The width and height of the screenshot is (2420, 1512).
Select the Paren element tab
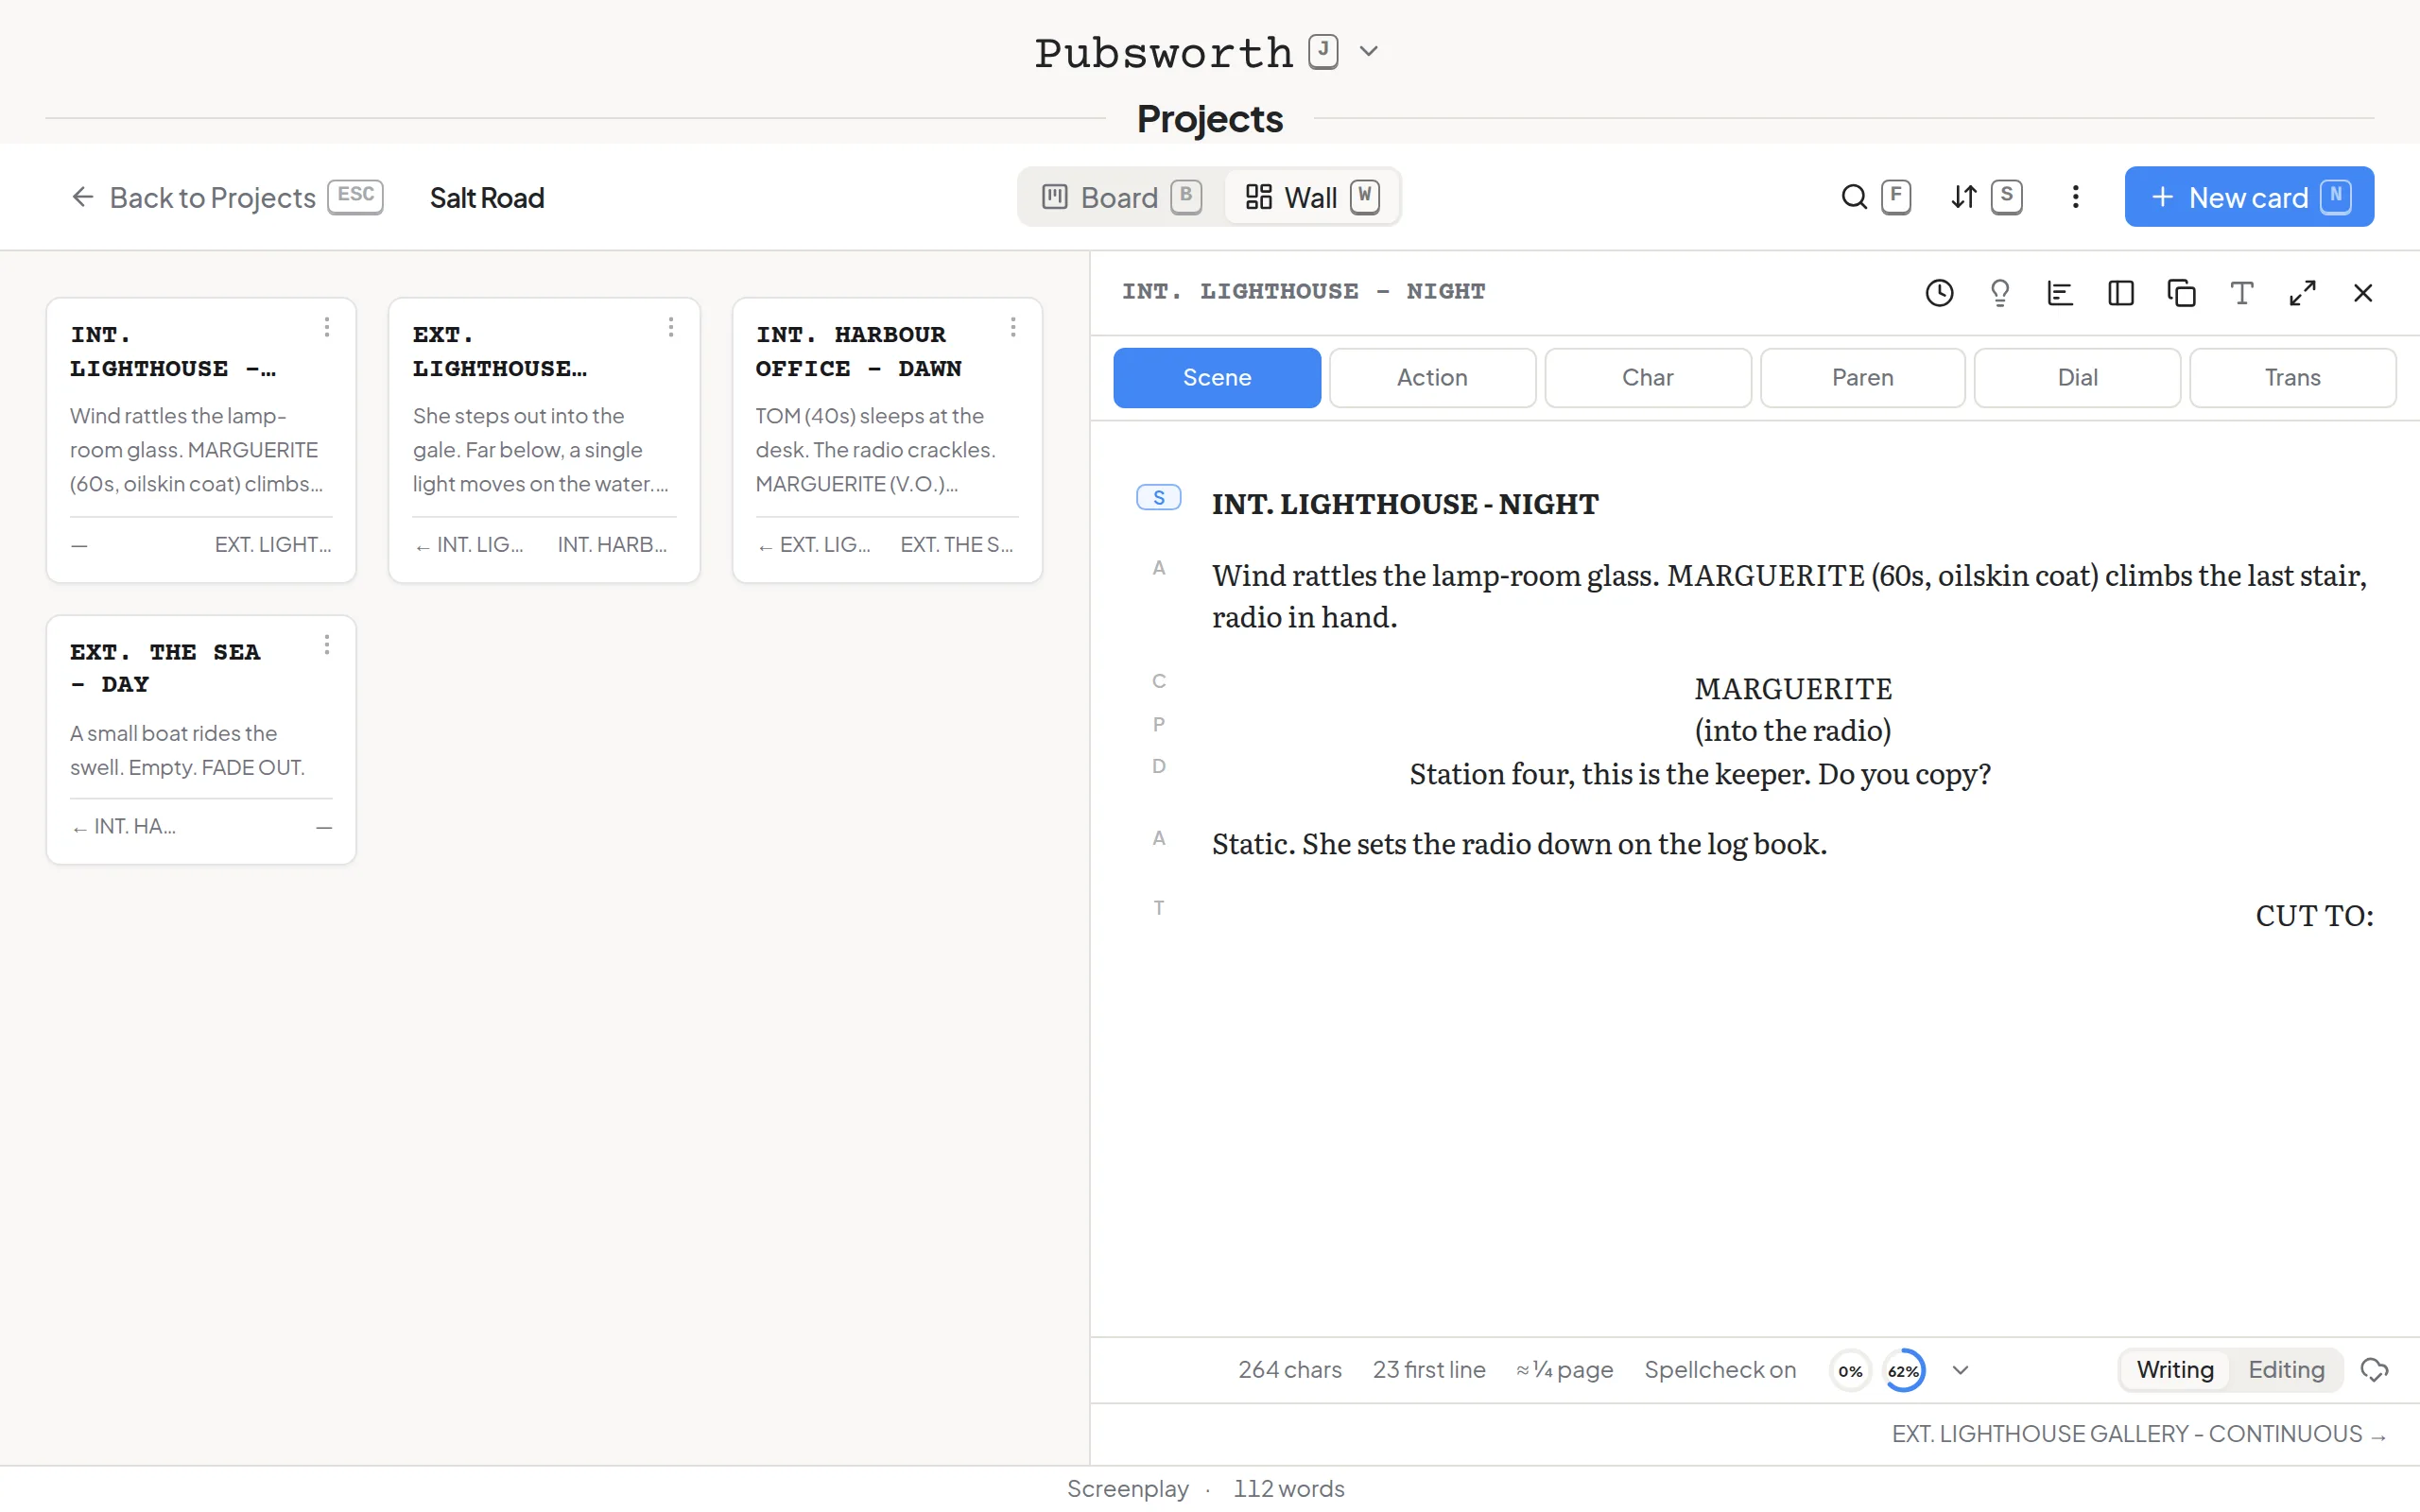point(1862,378)
